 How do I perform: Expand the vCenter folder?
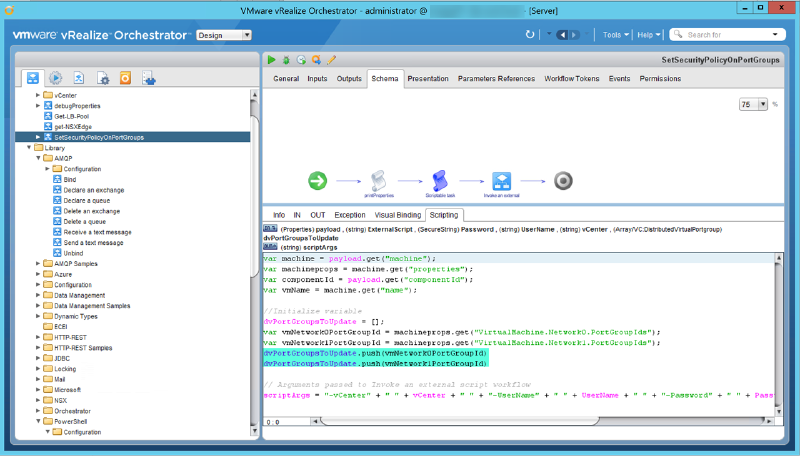coord(38,95)
